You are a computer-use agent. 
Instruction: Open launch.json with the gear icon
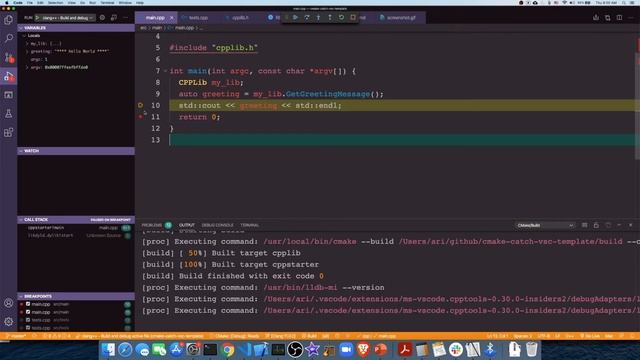102,18
